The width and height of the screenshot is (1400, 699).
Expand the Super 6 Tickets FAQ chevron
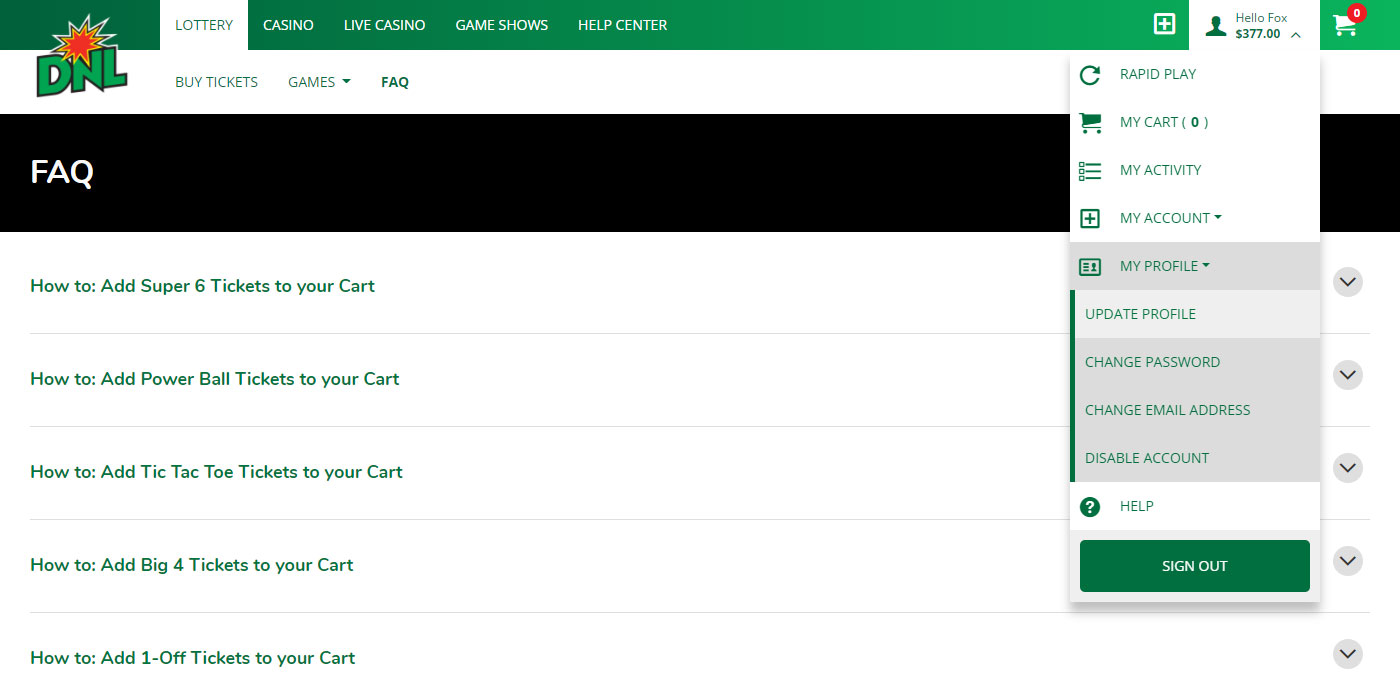1348,282
